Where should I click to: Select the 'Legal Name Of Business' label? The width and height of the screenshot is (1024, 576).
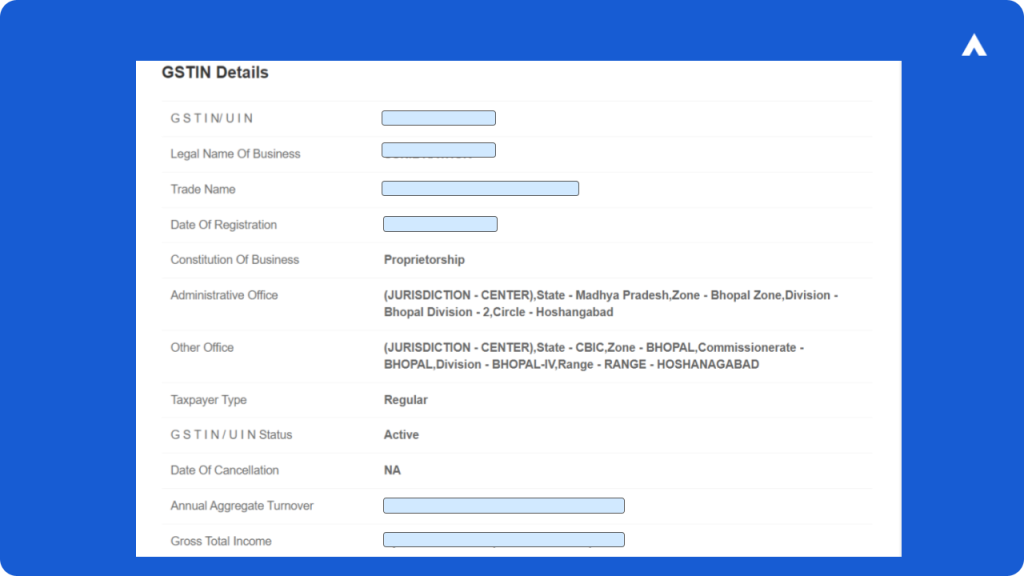[x=235, y=154]
